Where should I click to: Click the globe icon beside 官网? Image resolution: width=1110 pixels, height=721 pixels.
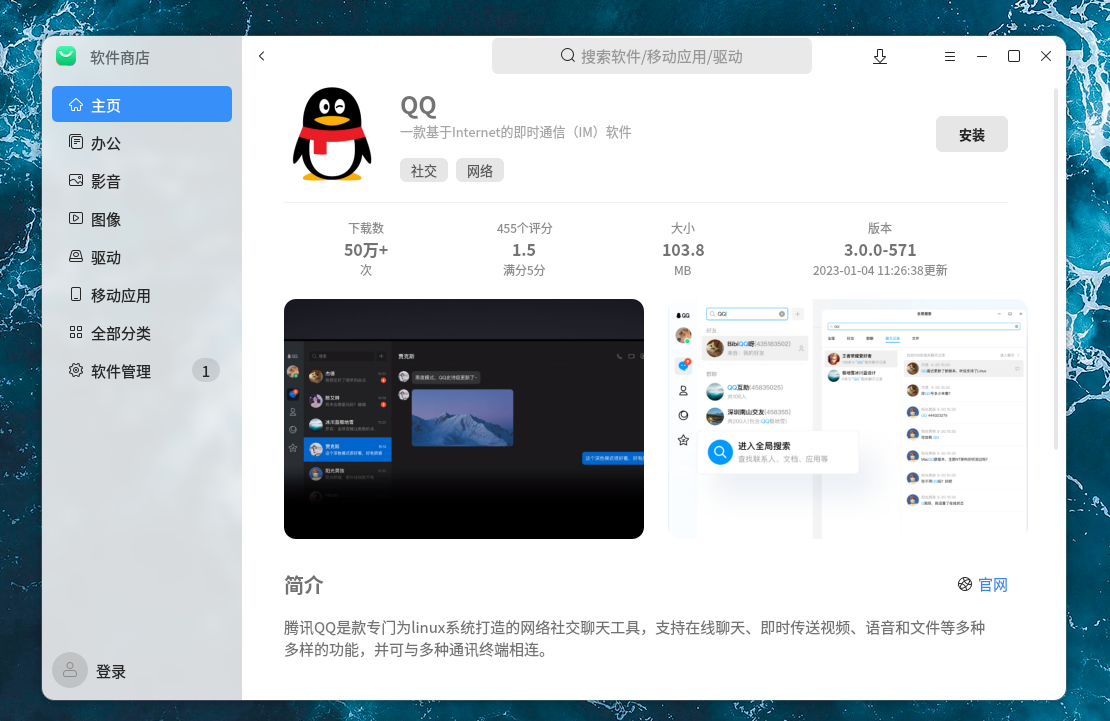coord(964,584)
